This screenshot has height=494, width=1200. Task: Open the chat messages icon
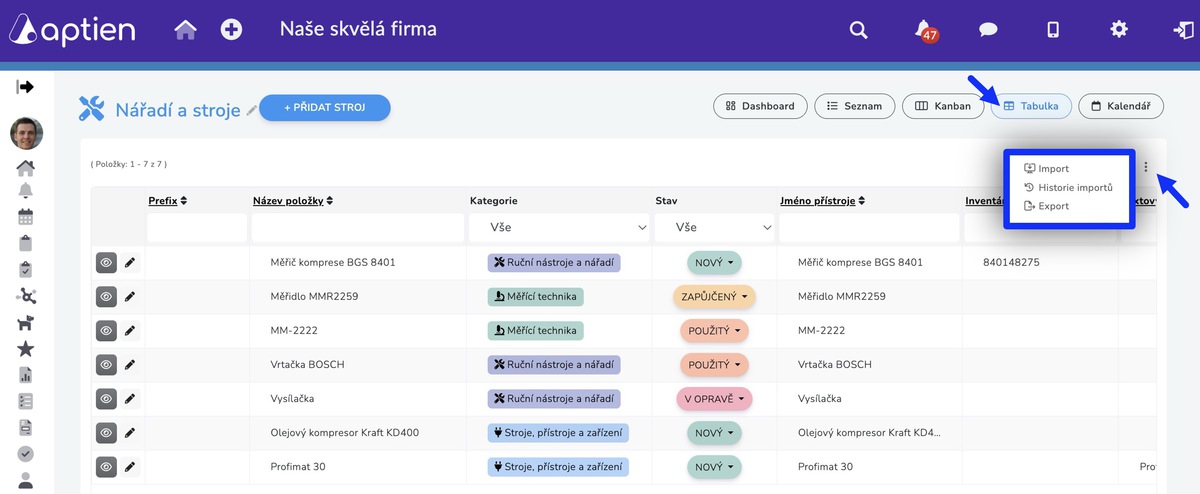988,30
